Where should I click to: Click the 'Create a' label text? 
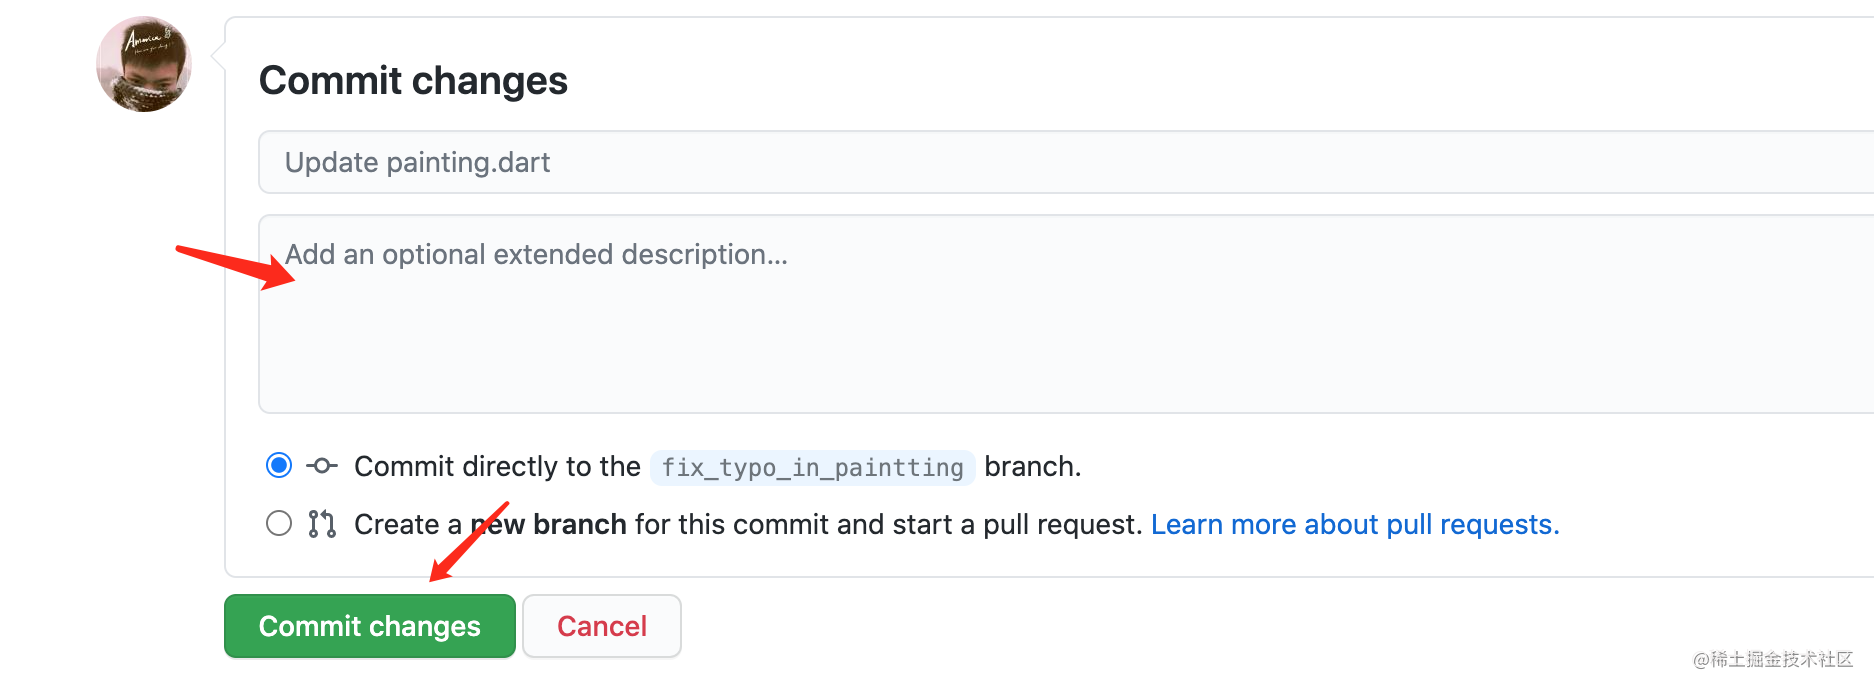[x=408, y=524]
